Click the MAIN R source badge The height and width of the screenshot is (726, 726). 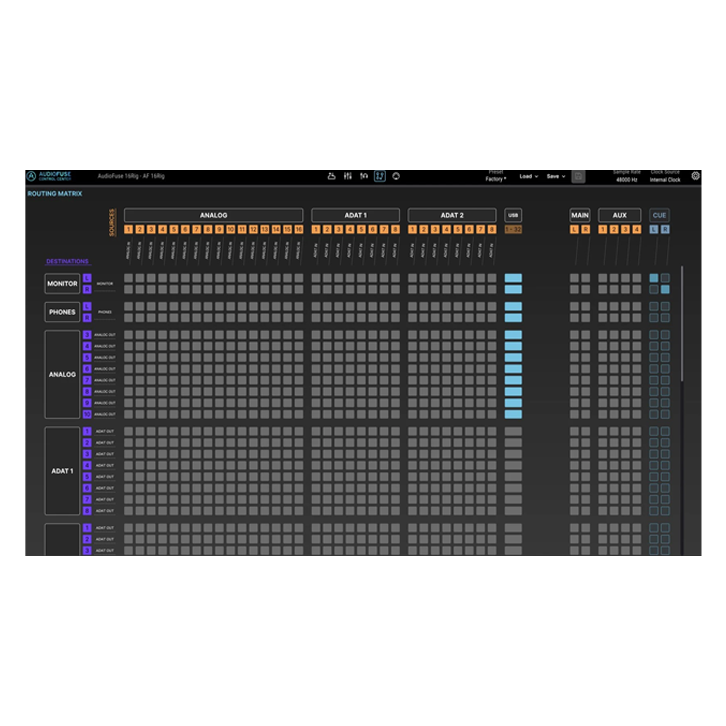tap(586, 229)
